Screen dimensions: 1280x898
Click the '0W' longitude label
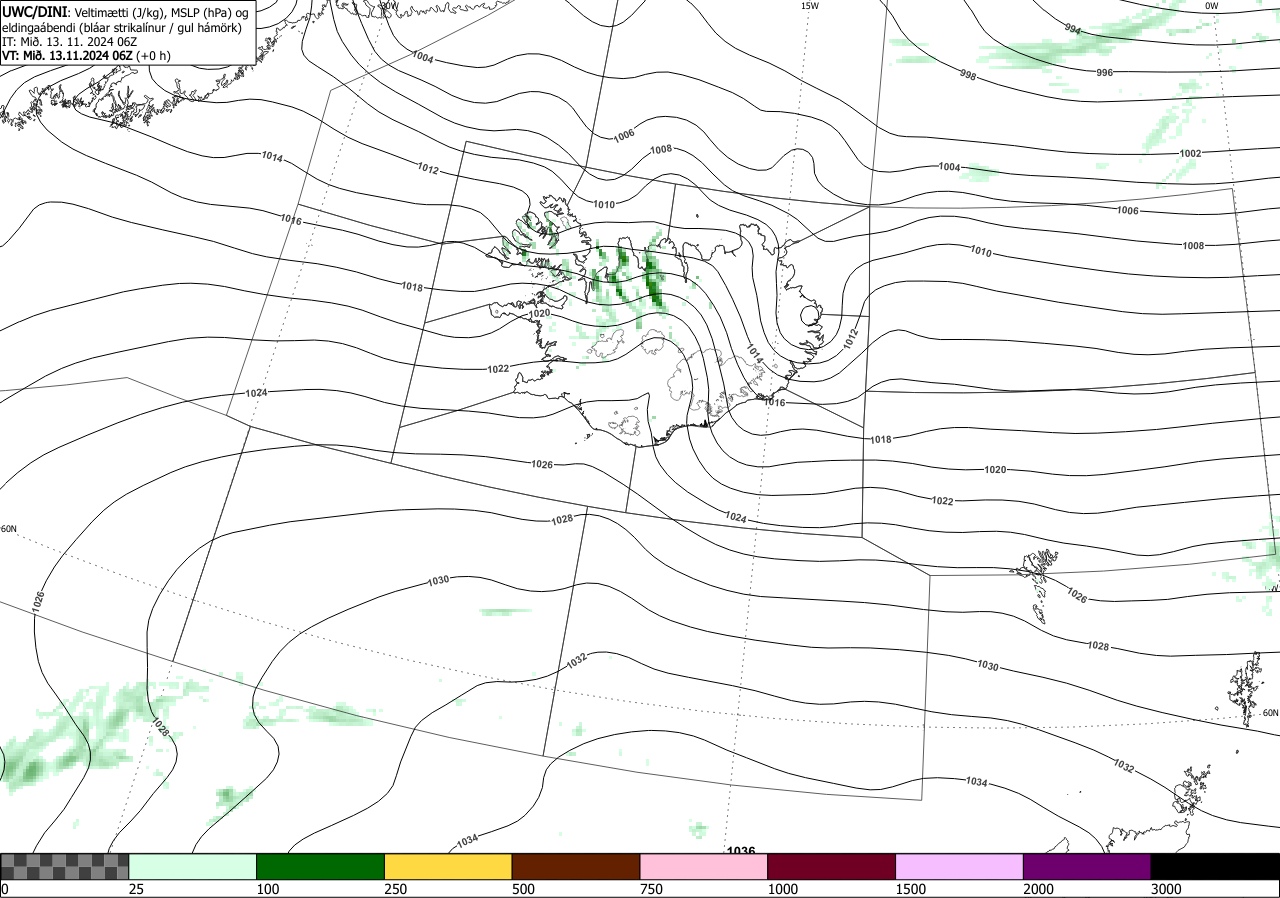click(x=1211, y=6)
